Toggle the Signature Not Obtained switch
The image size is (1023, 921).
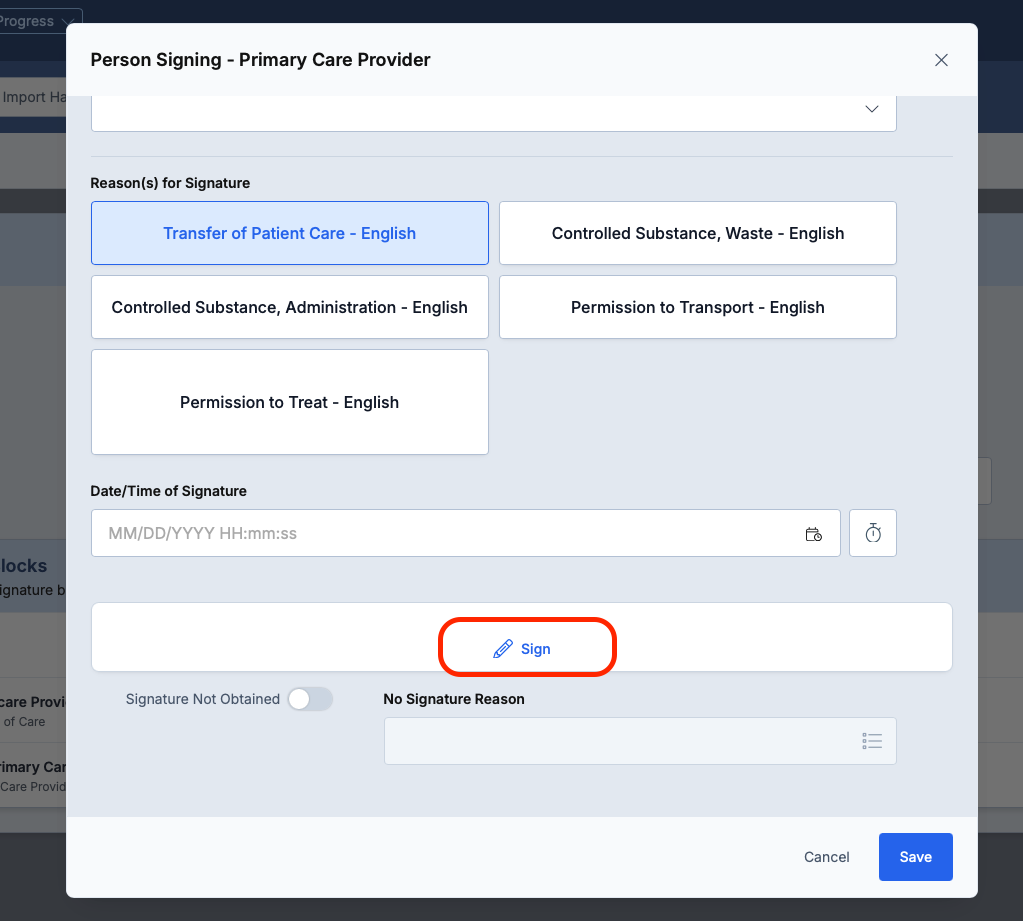click(309, 699)
